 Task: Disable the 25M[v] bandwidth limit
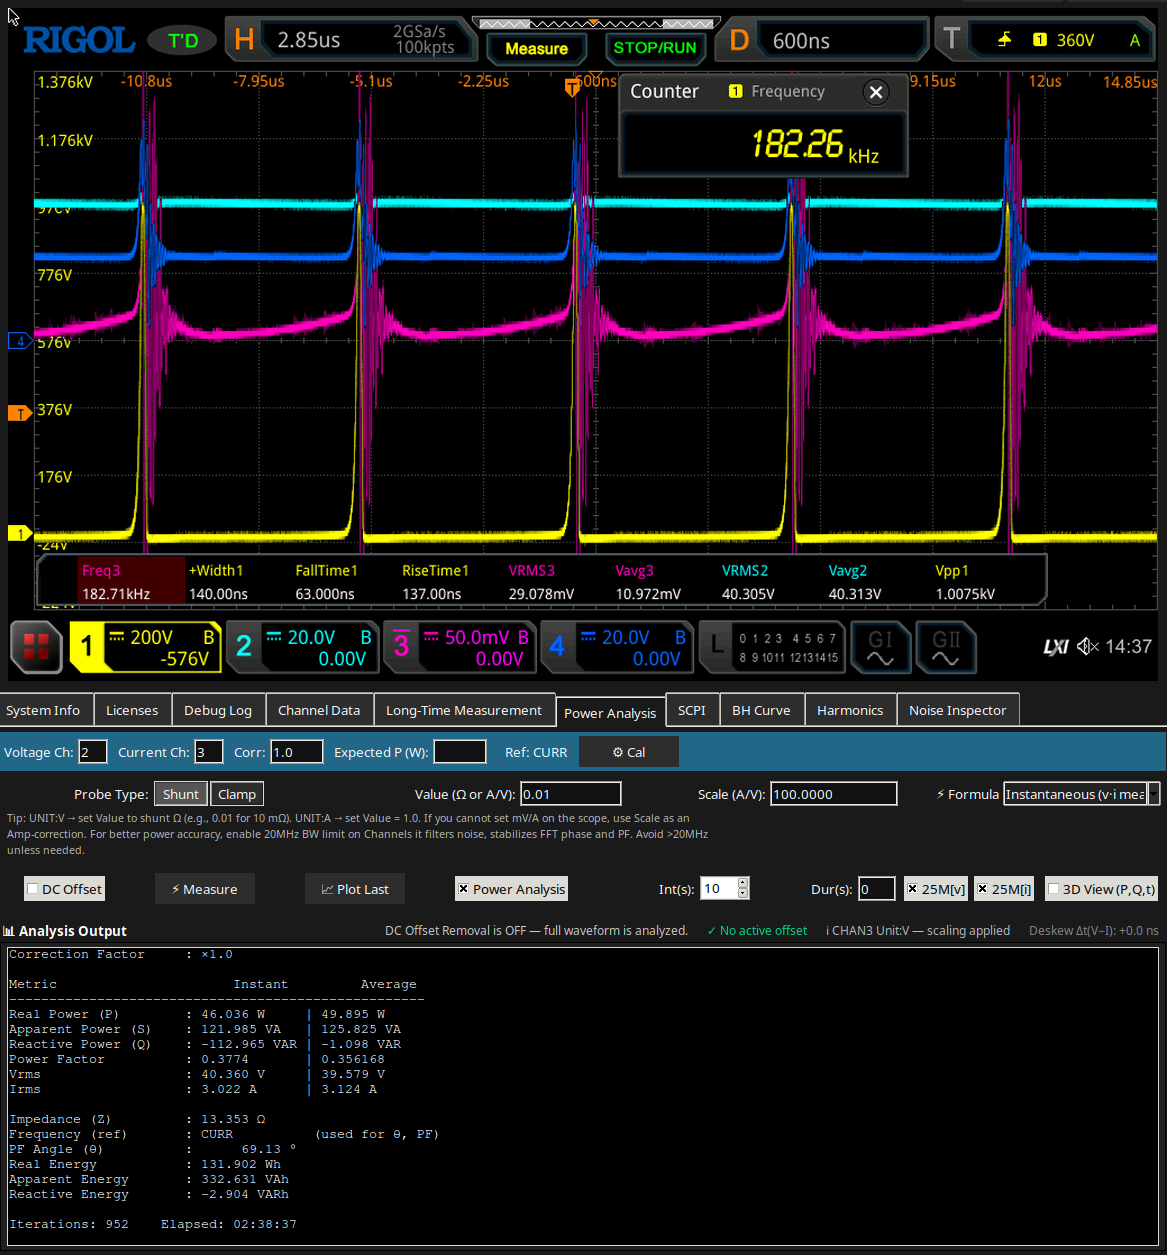coord(935,888)
